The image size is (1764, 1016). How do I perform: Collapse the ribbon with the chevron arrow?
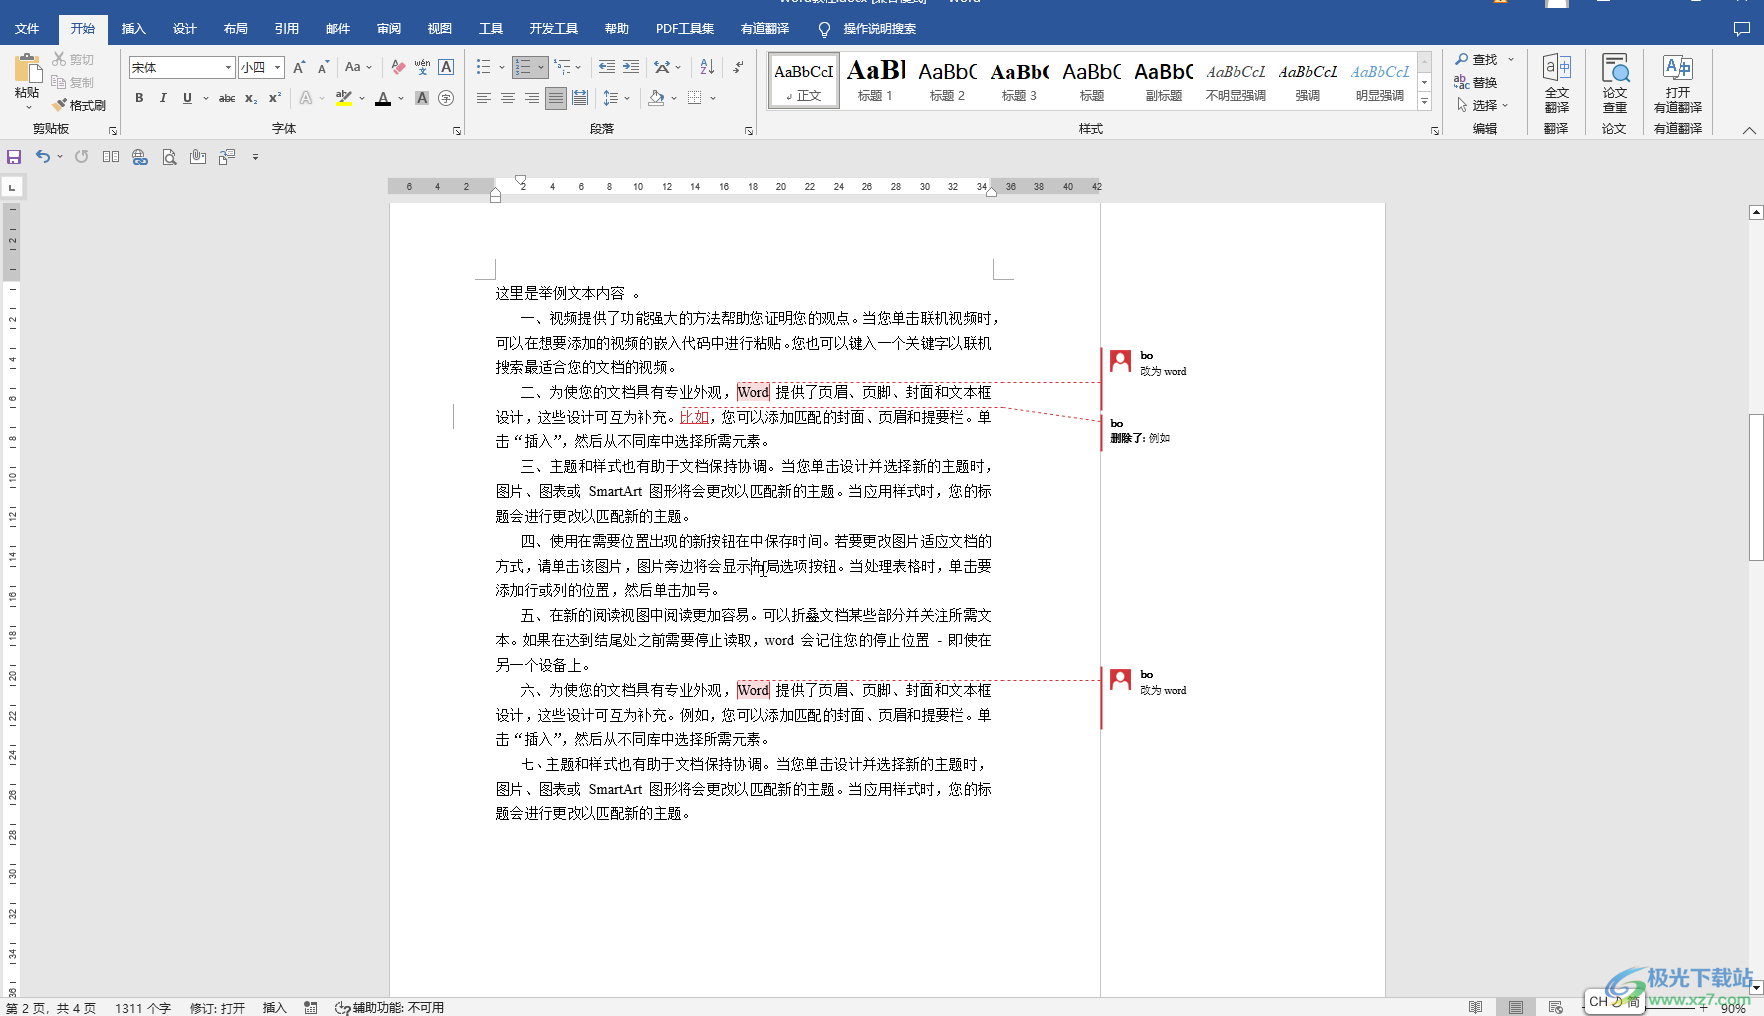coord(1749,130)
